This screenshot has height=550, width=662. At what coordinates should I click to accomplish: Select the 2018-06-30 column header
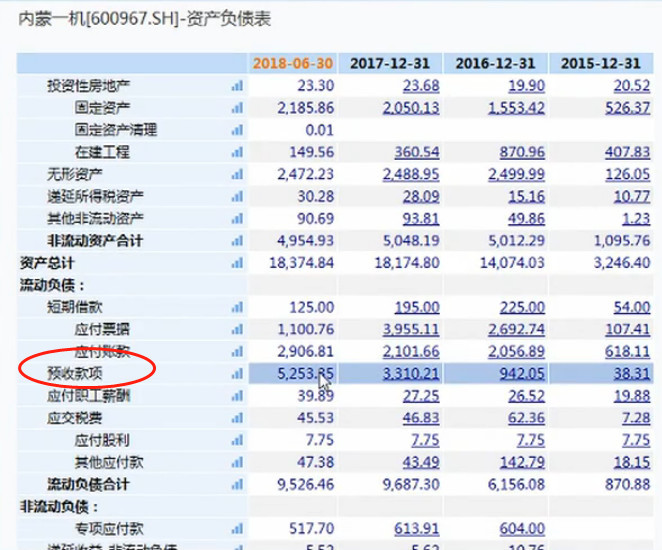293,63
